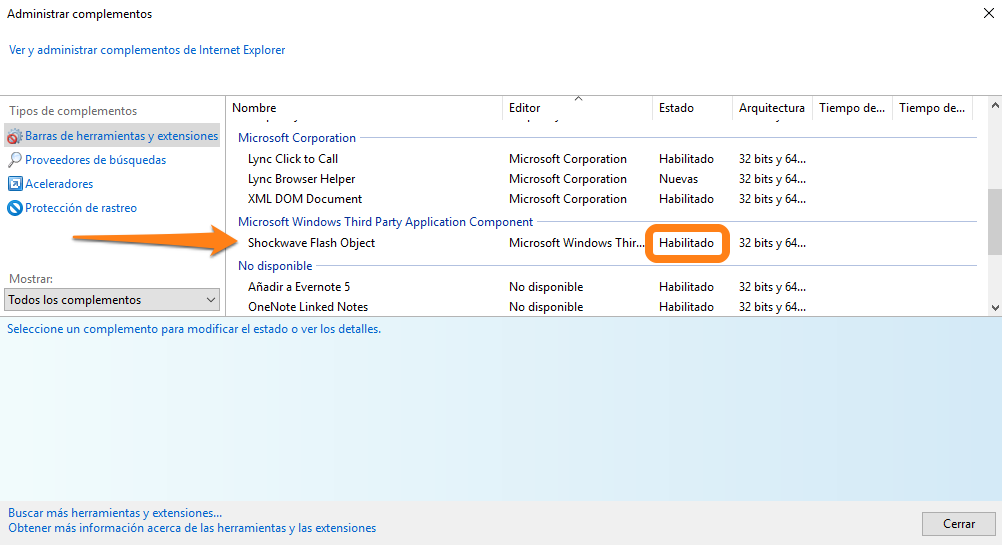The image size is (1002, 545).
Task: Select OneNote Linked Notes add-on
Action: coord(307,307)
